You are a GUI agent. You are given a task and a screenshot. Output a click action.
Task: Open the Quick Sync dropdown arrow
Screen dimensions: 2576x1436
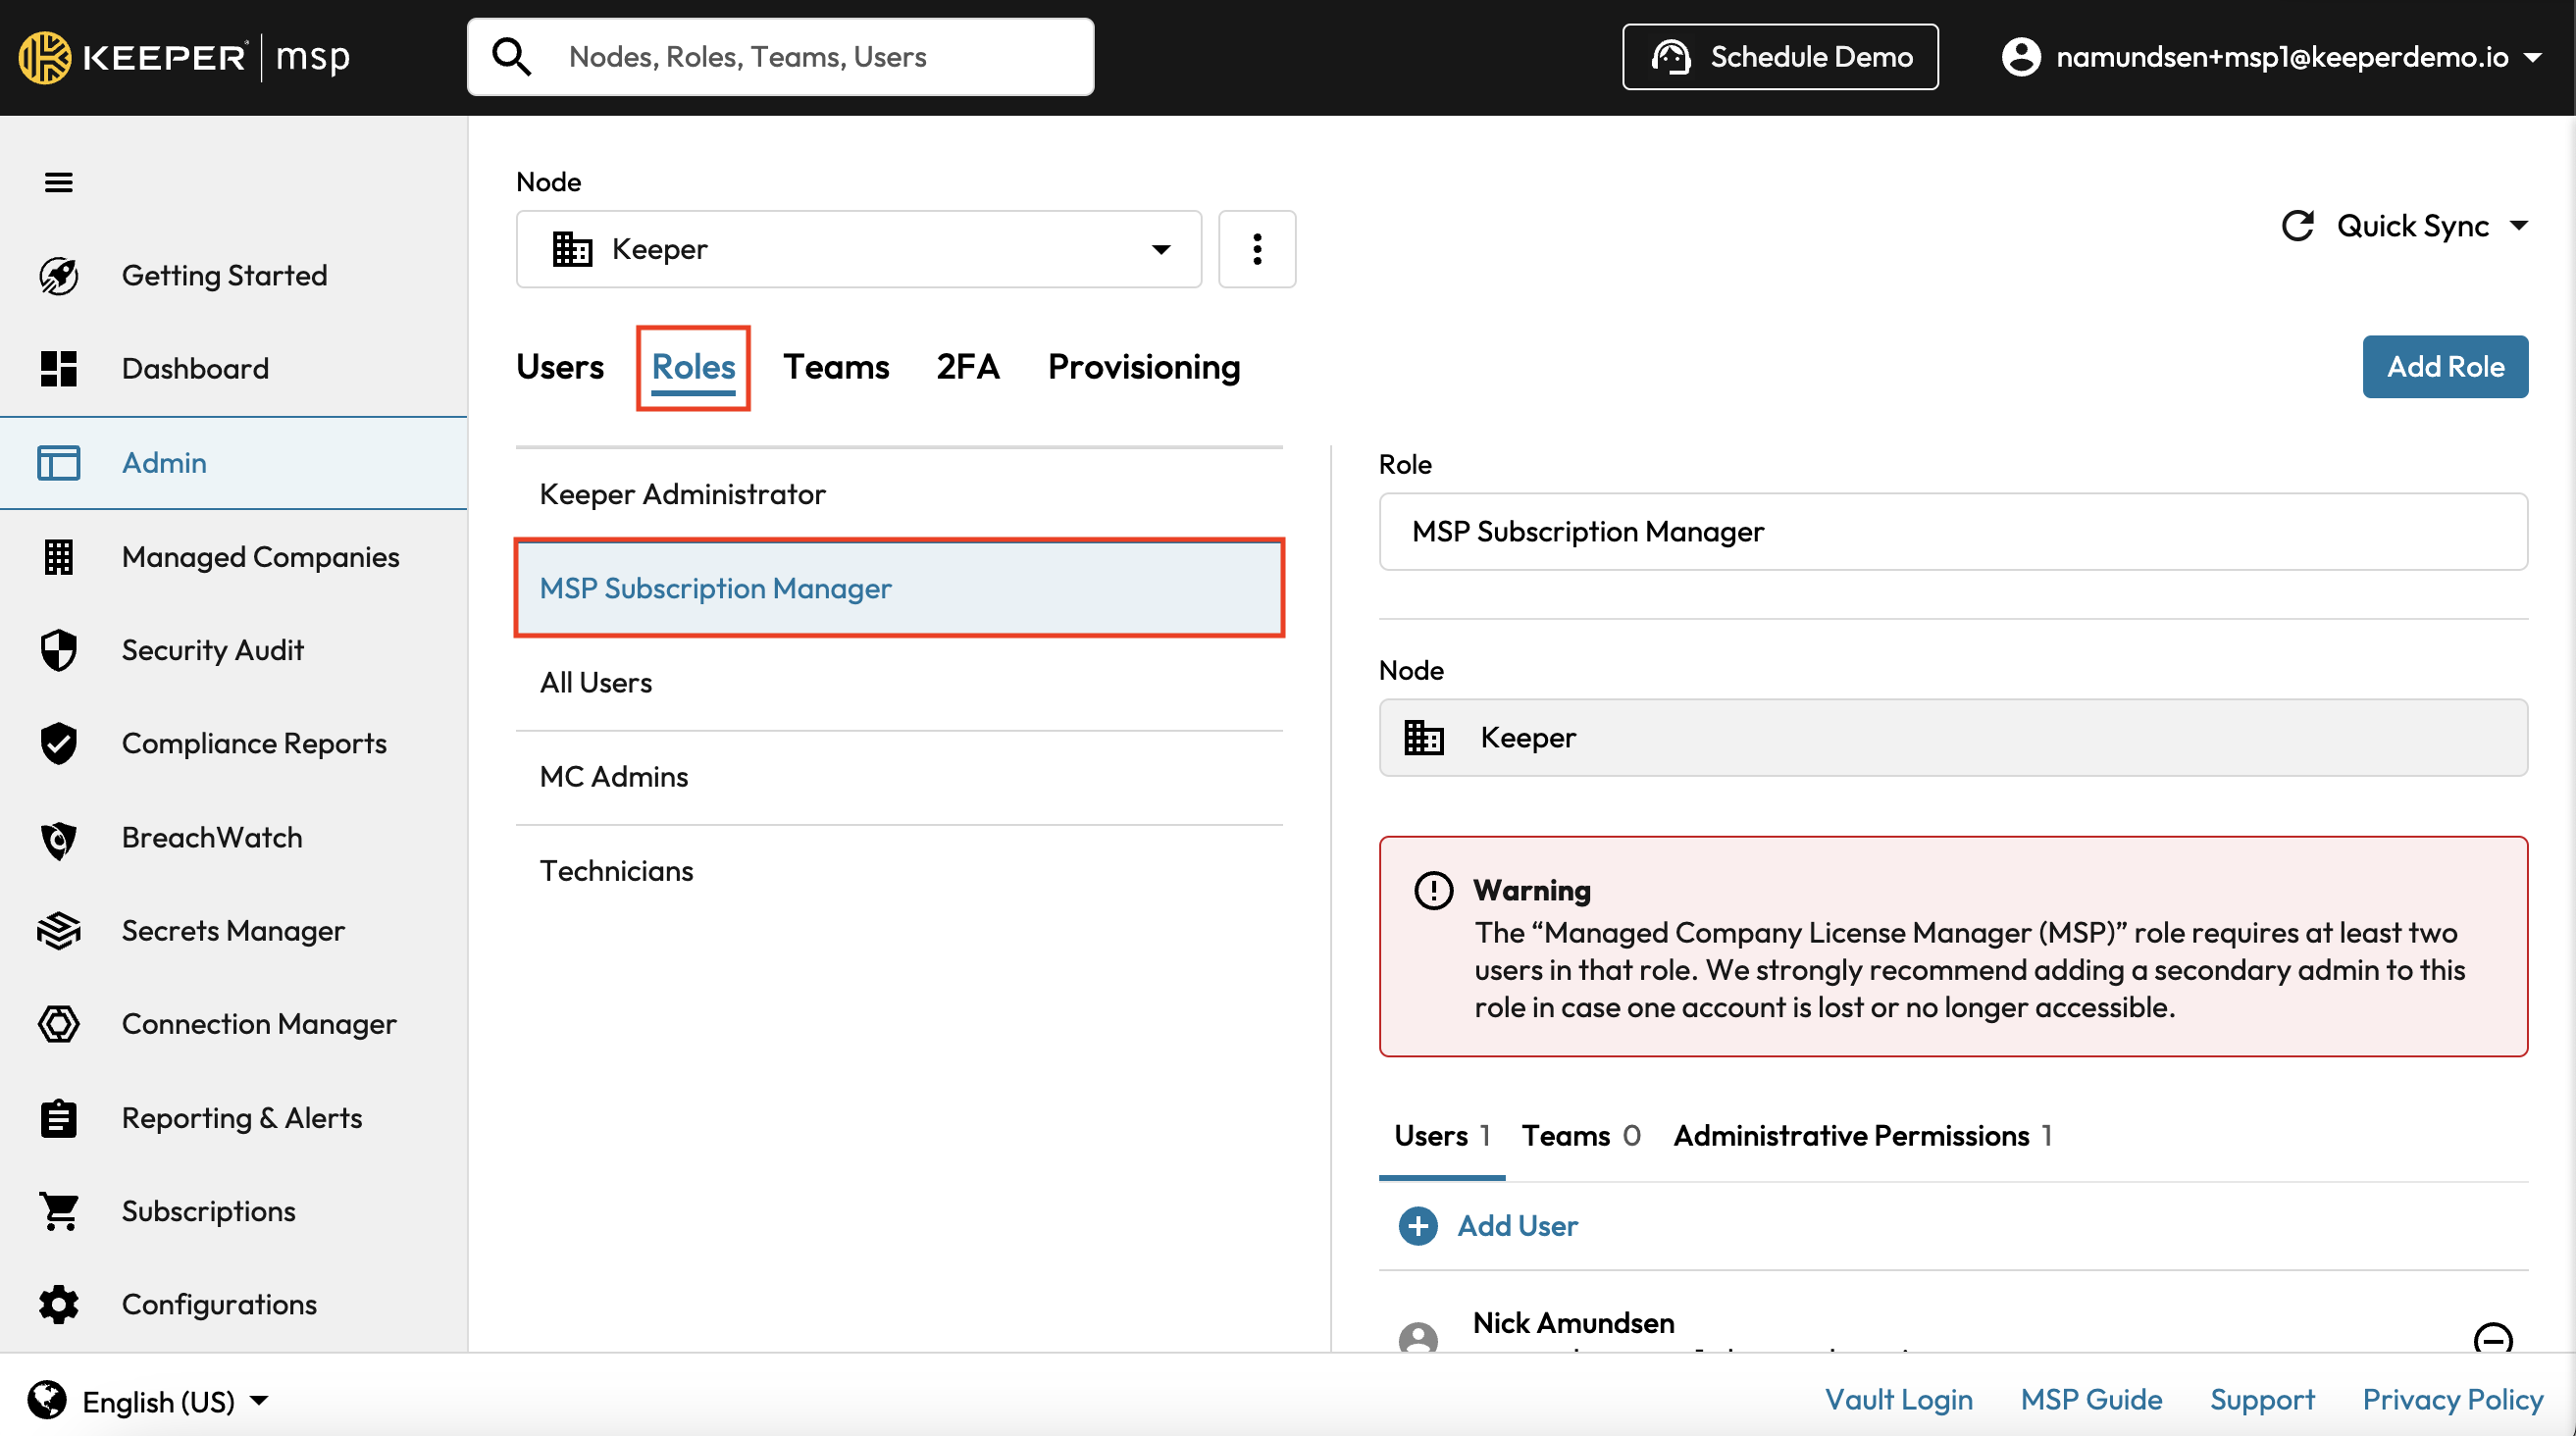click(x=2519, y=226)
